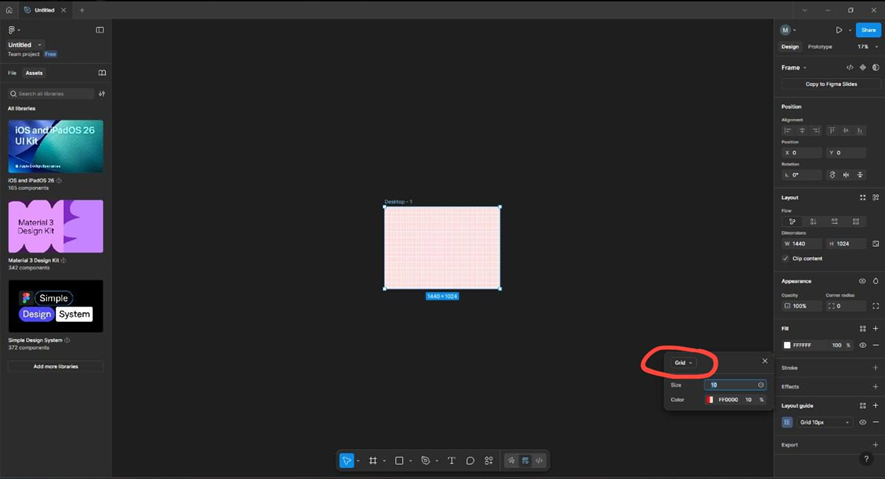Select the Move tool in bottom toolbar

347,460
